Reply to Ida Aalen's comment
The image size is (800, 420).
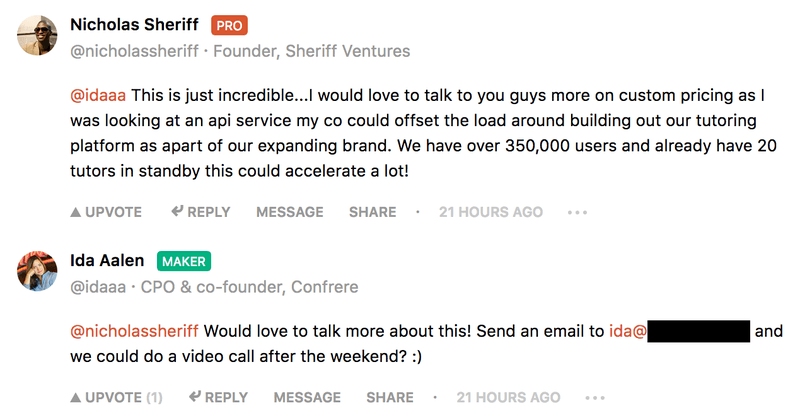[219, 398]
